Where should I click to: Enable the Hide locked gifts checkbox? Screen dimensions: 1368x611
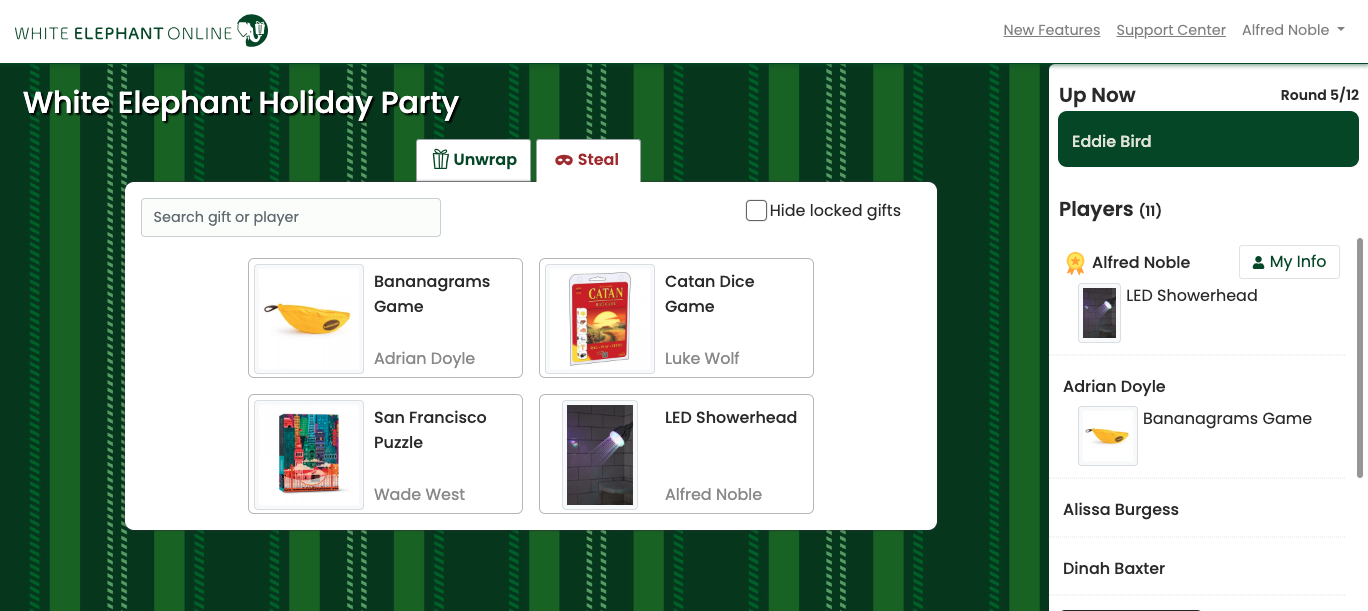(x=757, y=210)
